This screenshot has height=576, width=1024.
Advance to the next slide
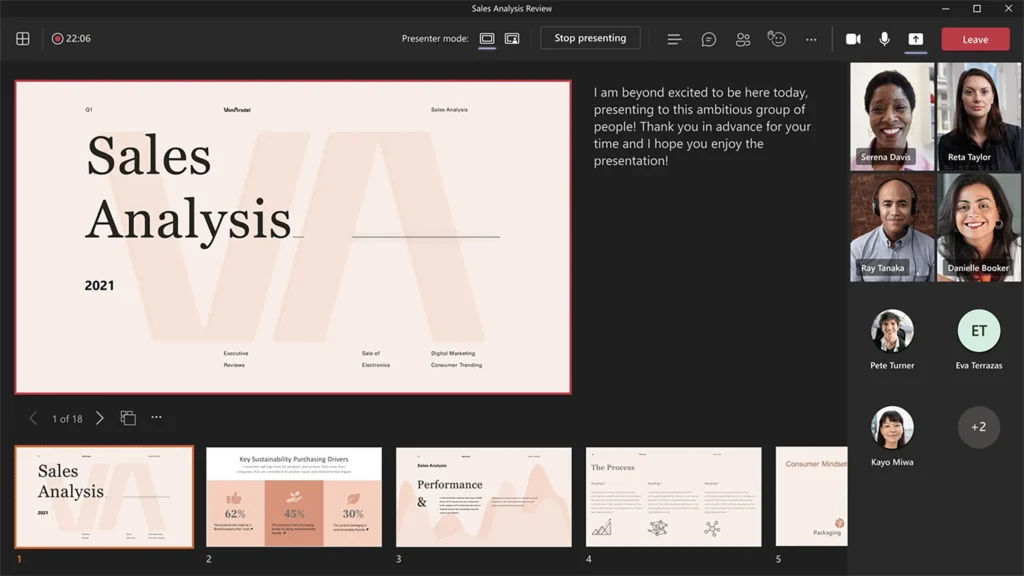99,418
